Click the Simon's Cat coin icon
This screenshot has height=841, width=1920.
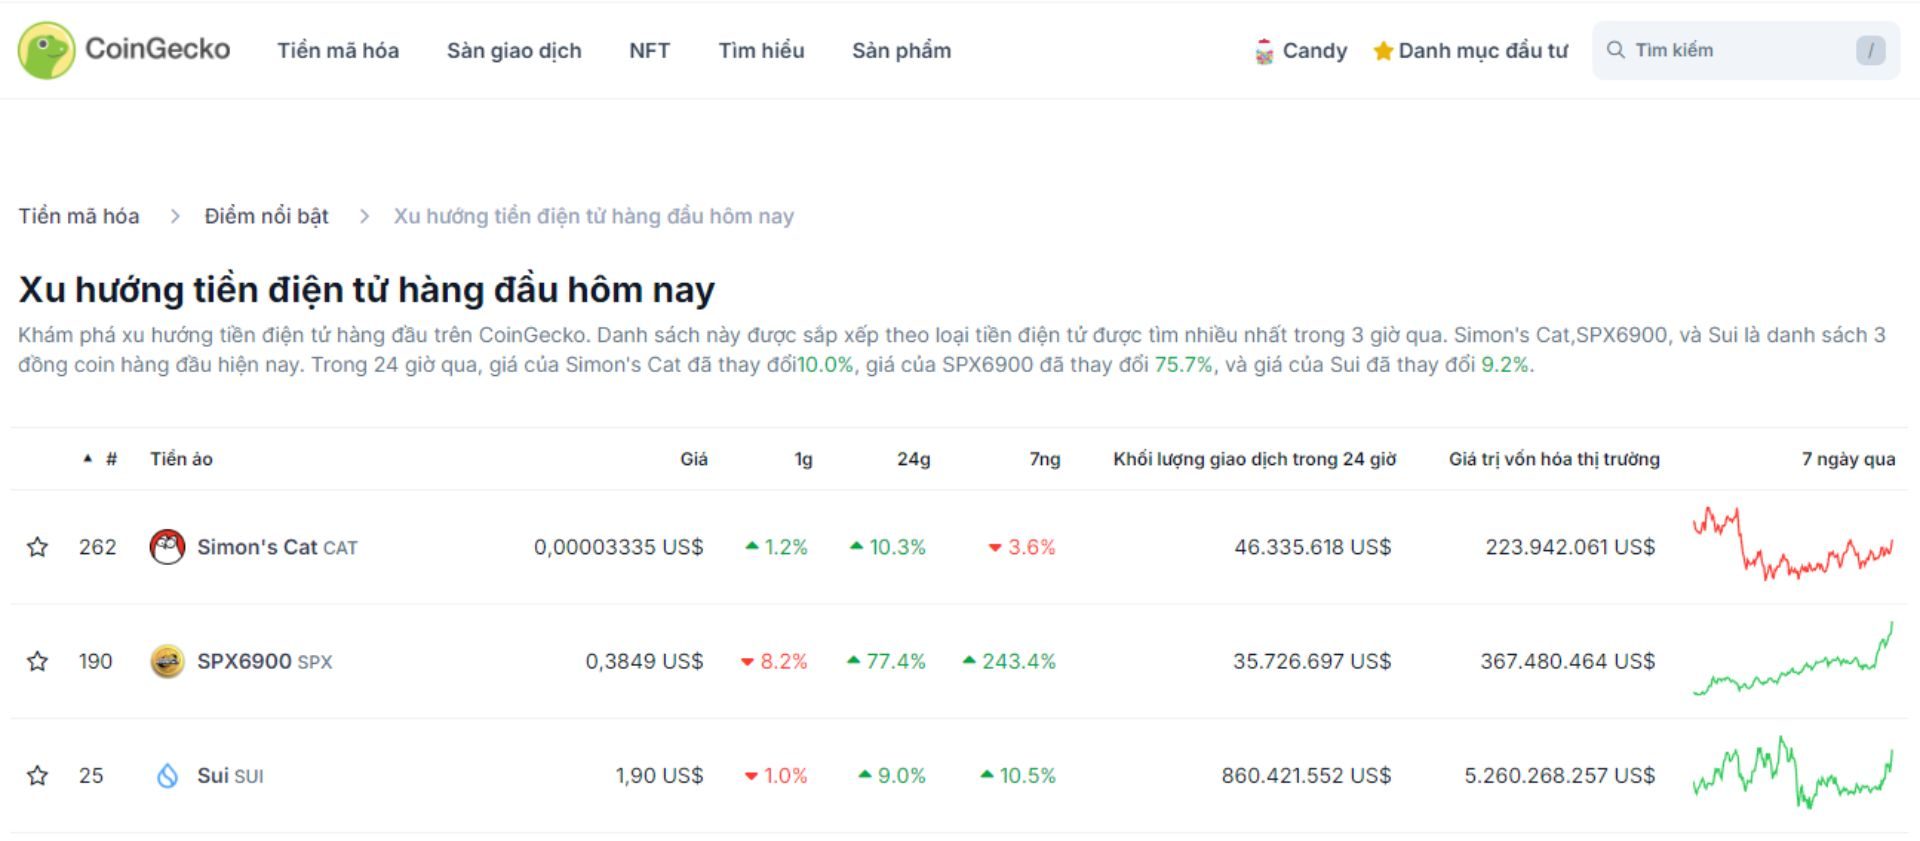click(x=167, y=547)
